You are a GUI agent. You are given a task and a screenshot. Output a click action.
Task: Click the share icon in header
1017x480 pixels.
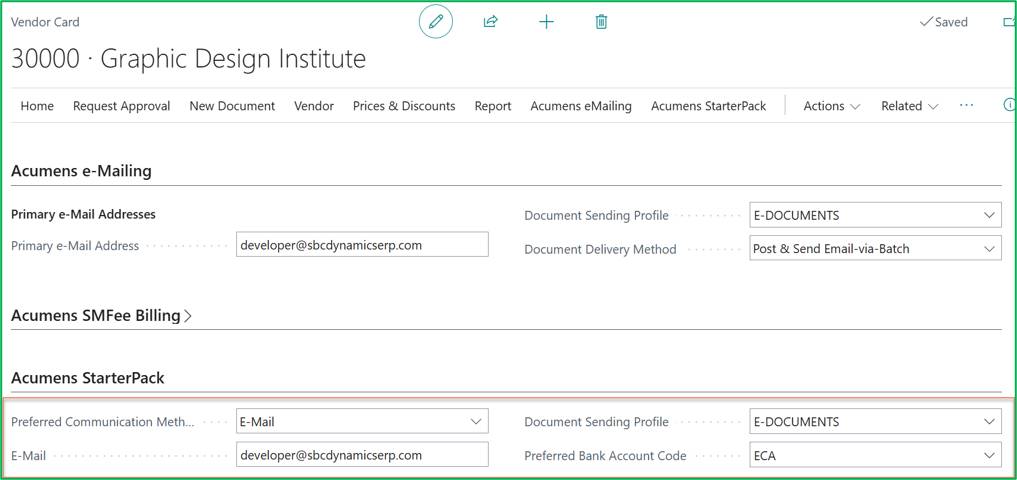coord(490,22)
